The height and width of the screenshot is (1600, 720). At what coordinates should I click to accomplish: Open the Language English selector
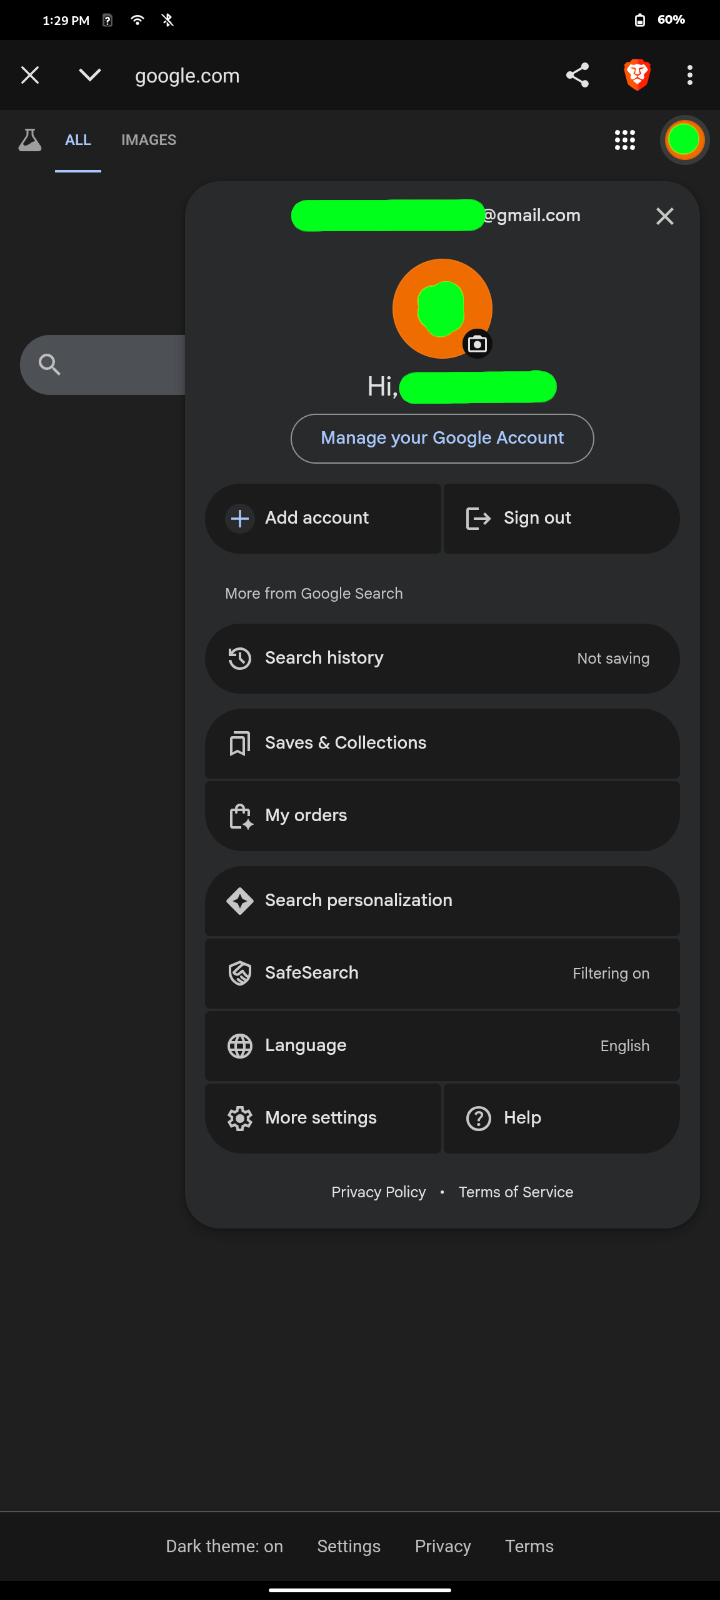point(442,1046)
